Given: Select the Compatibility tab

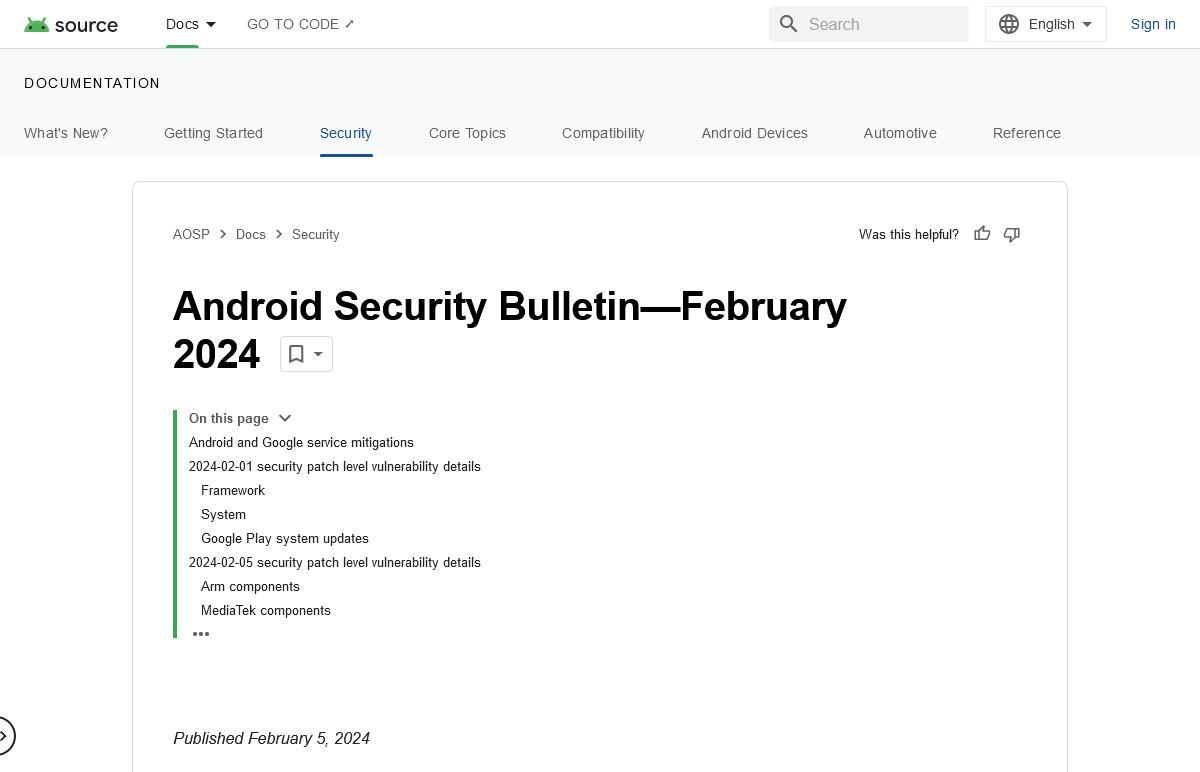Looking at the screenshot, I should click(x=603, y=133).
